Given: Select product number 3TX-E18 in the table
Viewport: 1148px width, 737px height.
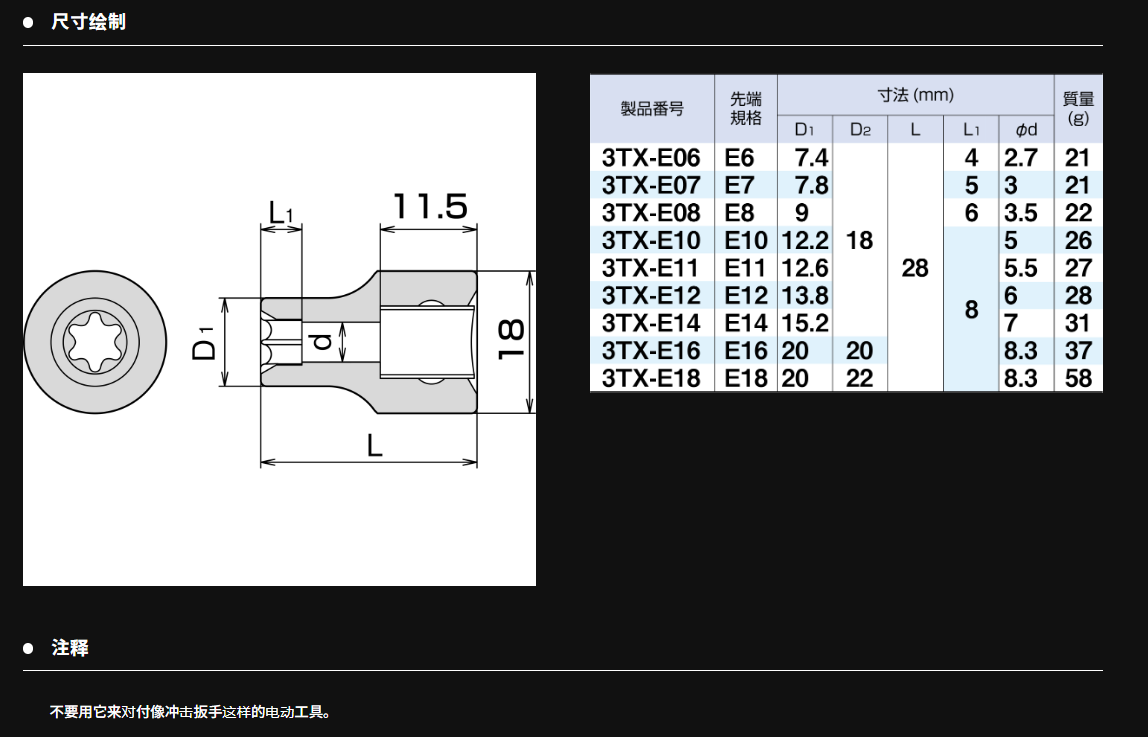Looking at the screenshot, I should click(x=651, y=378).
